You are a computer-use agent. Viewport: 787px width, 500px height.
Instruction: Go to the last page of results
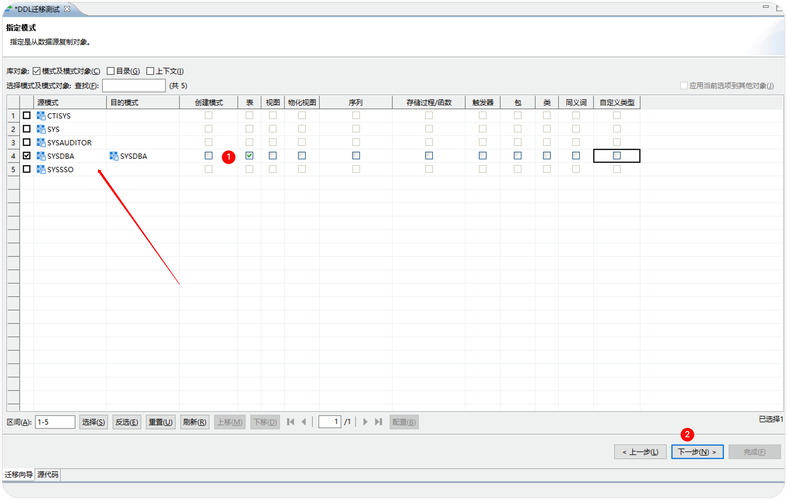click(x=379, y=422)
